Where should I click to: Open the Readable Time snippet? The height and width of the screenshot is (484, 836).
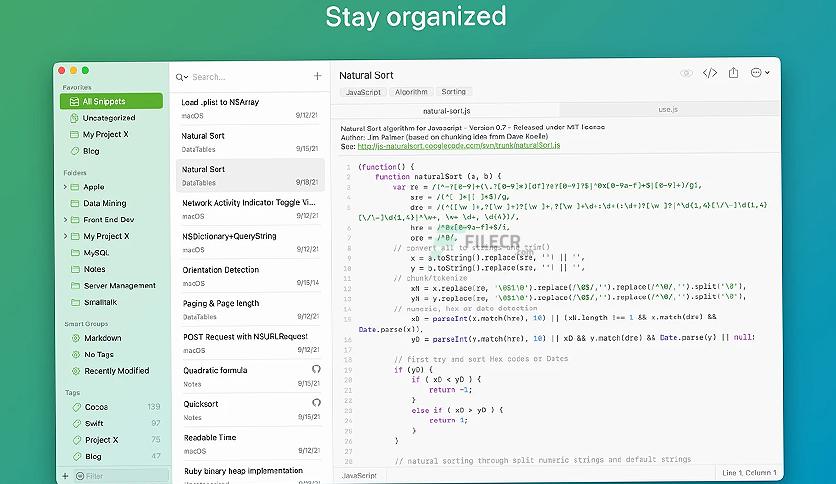250,444
